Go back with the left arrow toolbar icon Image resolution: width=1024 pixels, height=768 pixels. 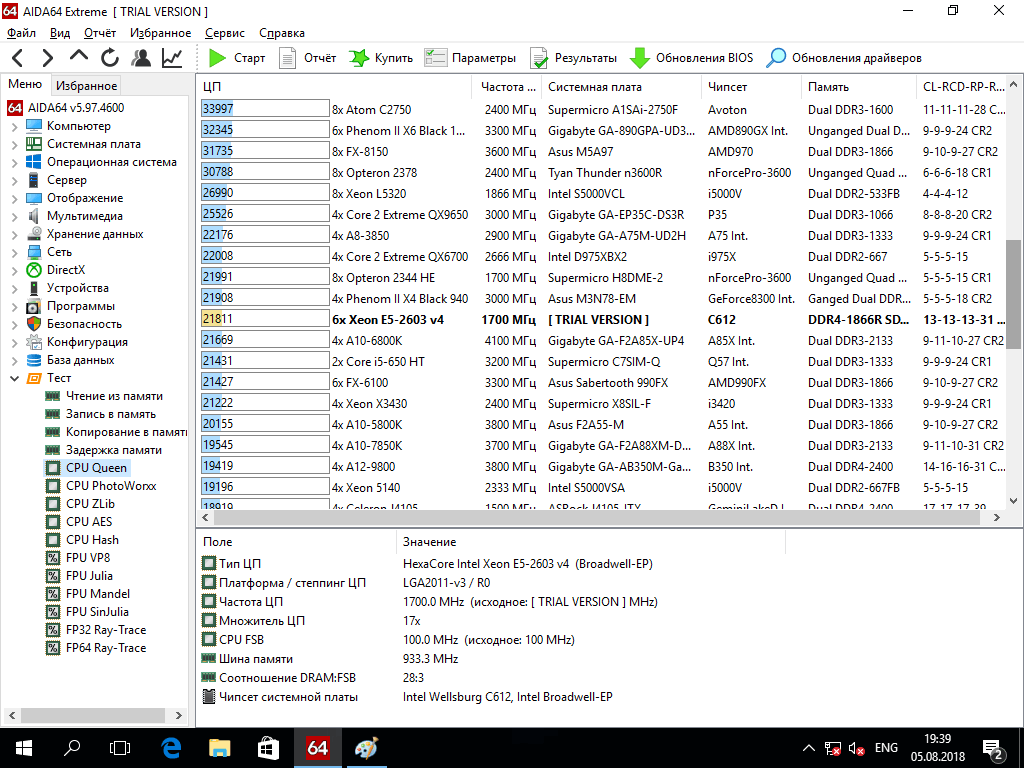pos(18,58)
